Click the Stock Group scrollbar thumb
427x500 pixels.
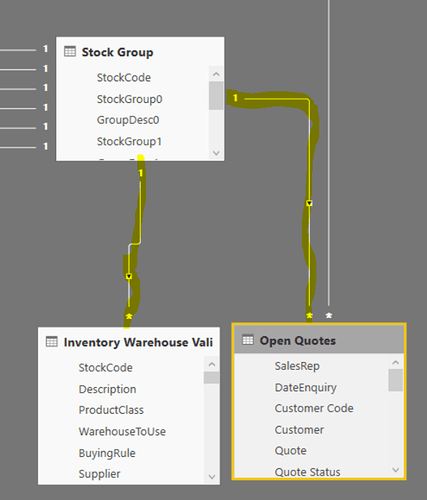pos(216,96)
